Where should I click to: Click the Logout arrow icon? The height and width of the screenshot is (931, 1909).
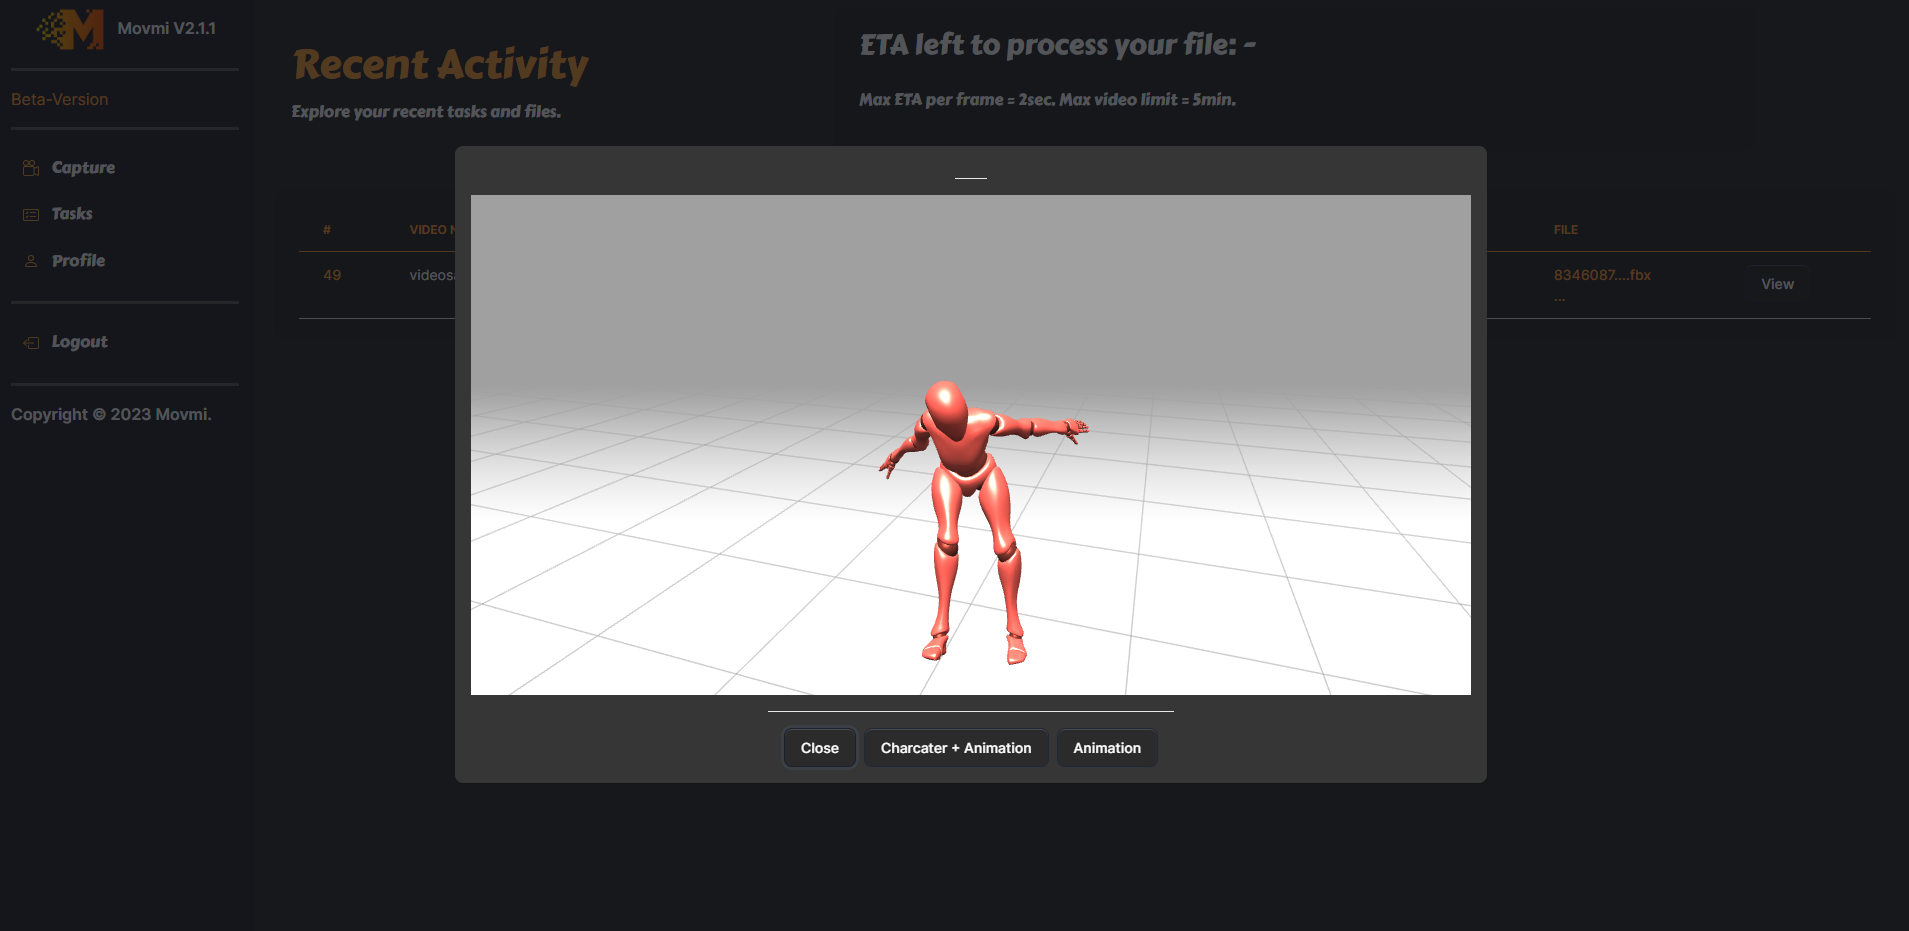[31, 342]
